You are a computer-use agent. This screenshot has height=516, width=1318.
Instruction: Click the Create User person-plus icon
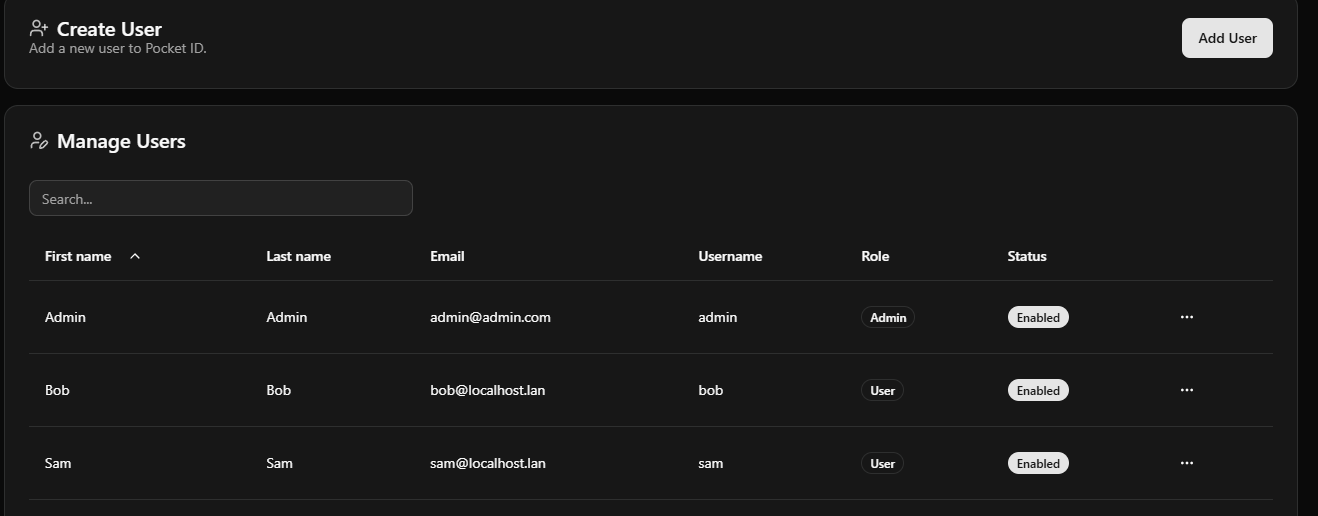click(39, 29)
